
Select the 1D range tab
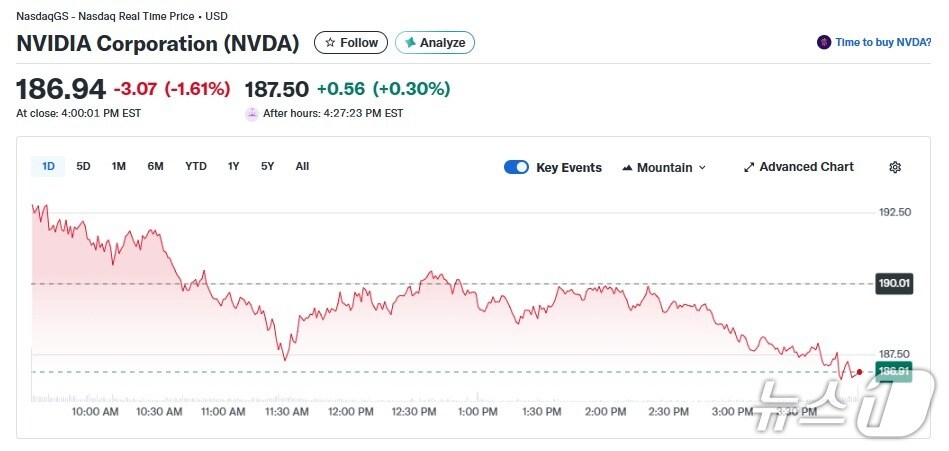coord(48,166)
